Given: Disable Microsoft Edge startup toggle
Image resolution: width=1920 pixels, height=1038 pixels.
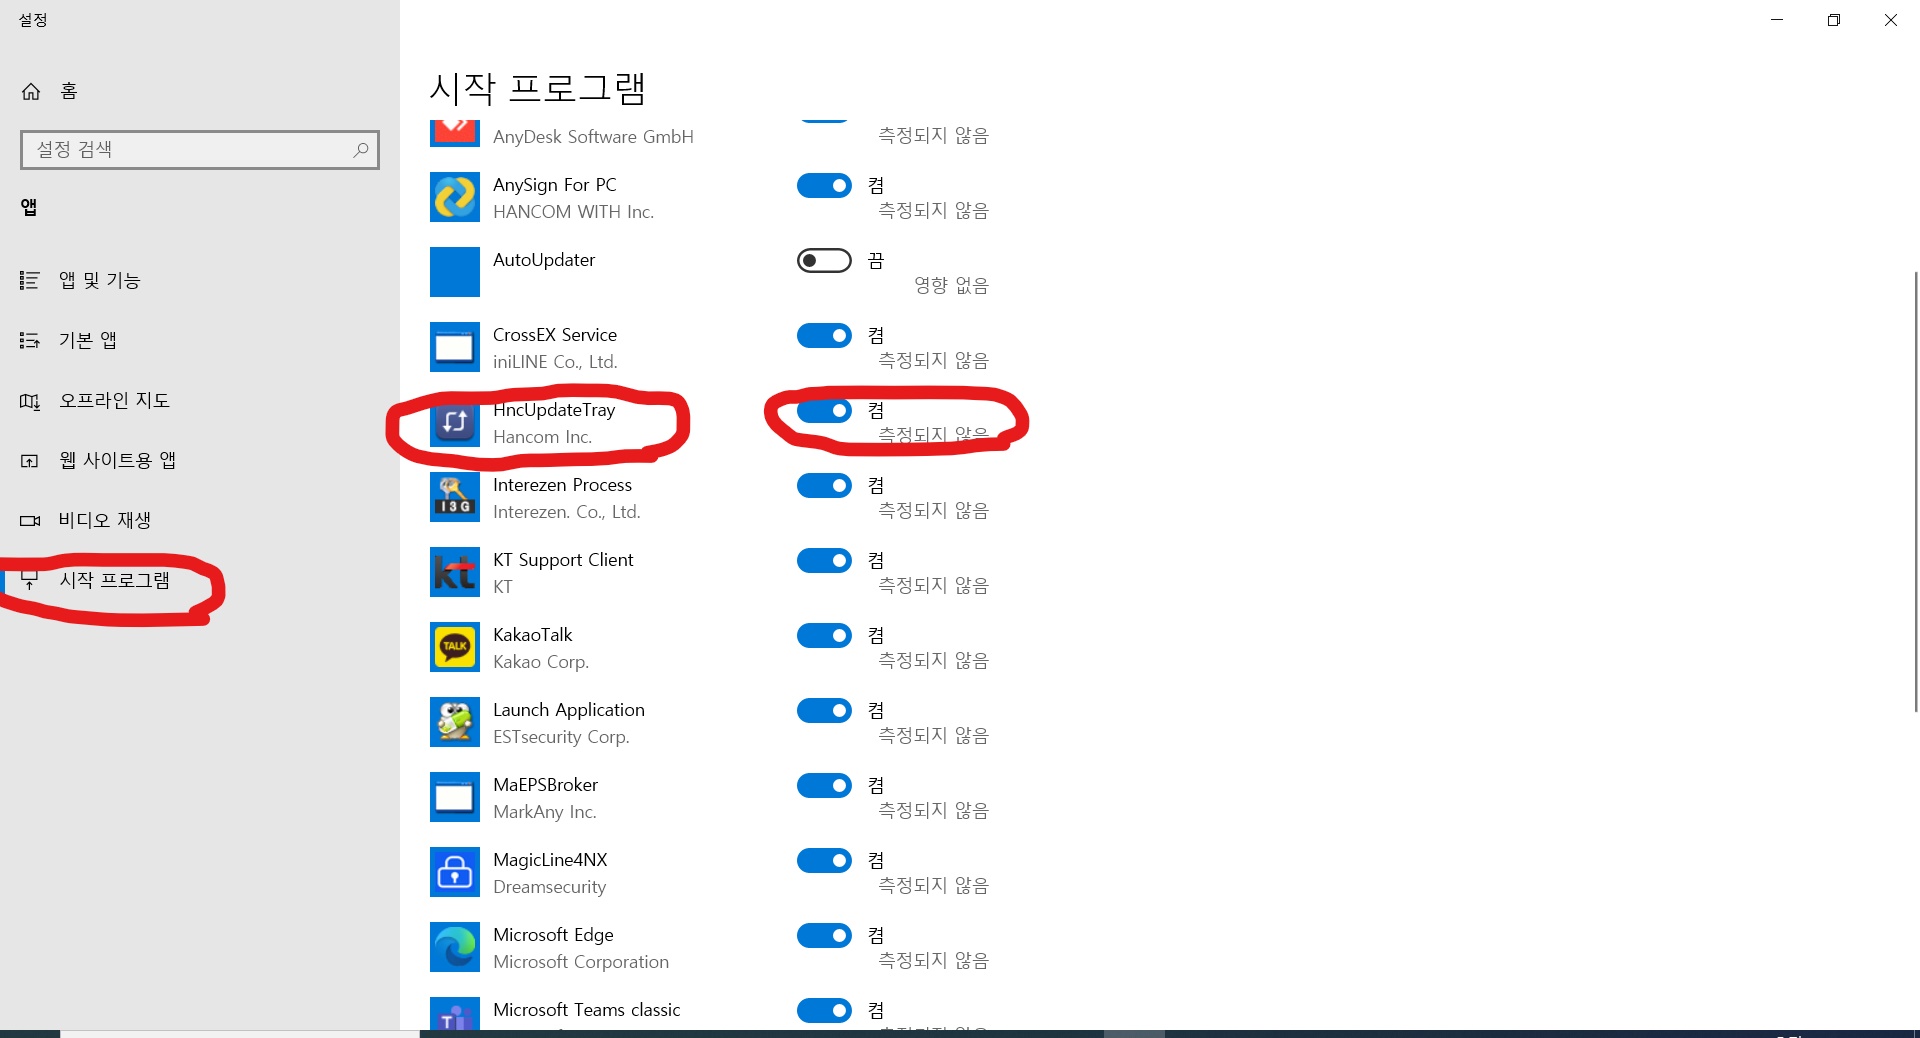Looking at the screenshot, I should (824, 935).
